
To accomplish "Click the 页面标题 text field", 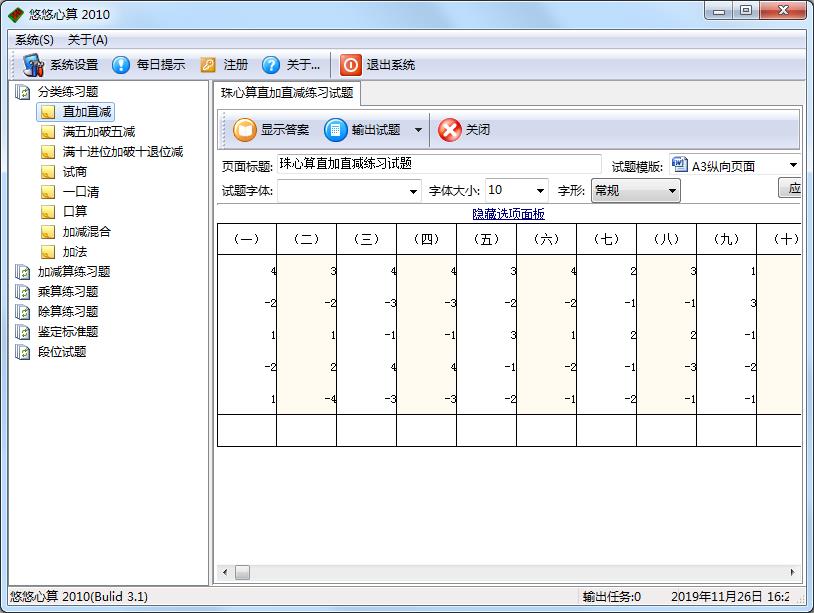I will [439, 164].
